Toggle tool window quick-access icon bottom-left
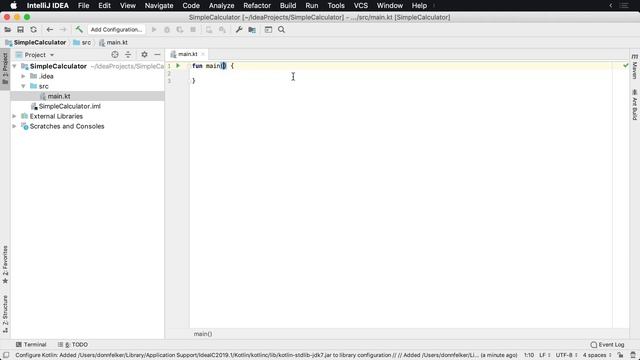This screenshot has width=640, height=360. coord(6,356)
